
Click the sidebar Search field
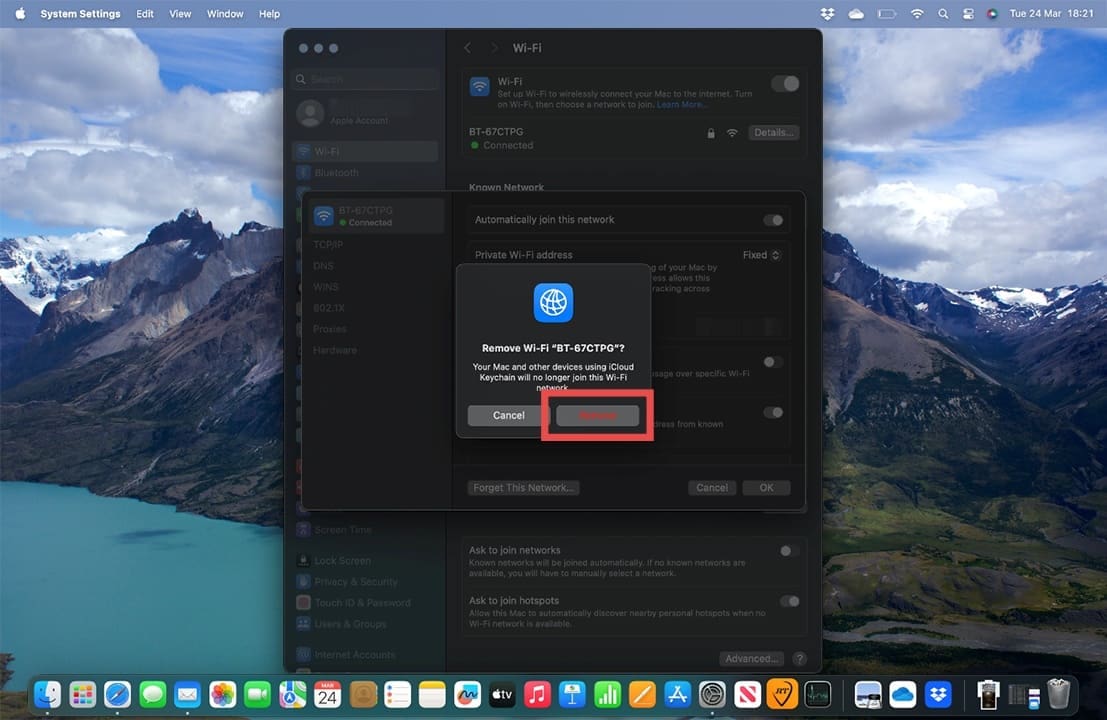(x=364, y=79)
